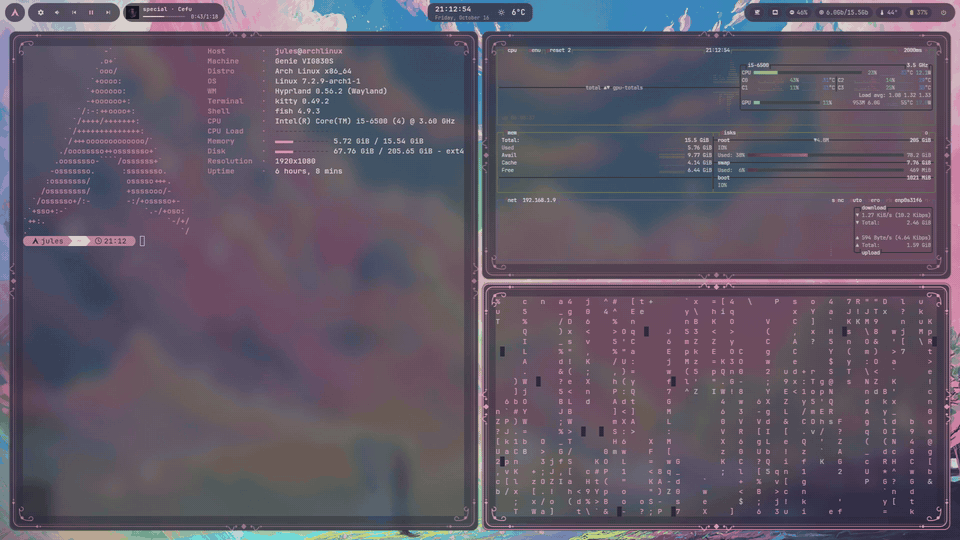Click the 2000ms update interval in btop

[912, 50]
